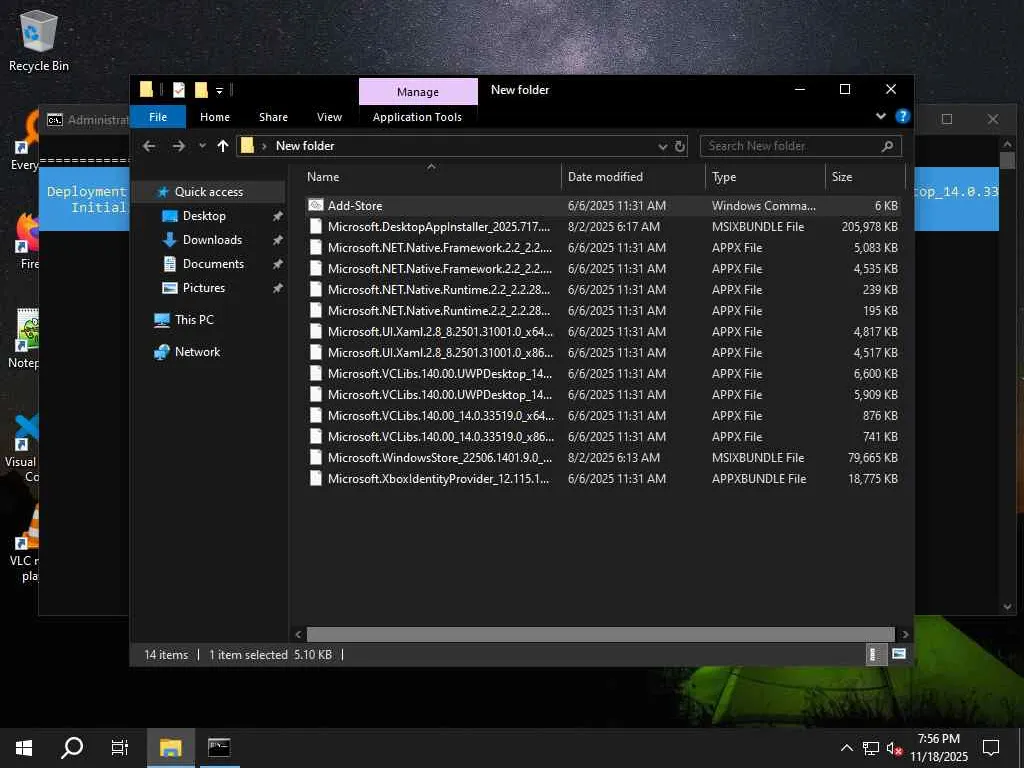Open the Windows Start menu
Viewport: 1024px width, 768px height.
(24, 748)
